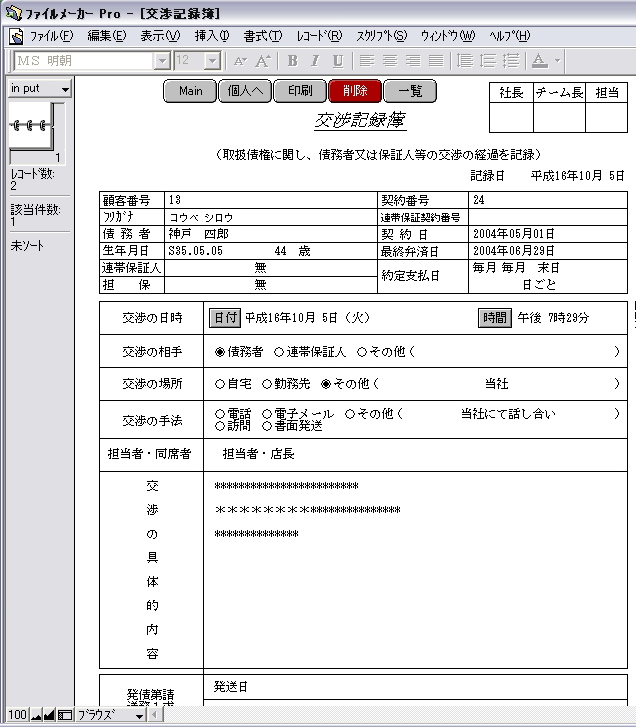636x727 pixels.
Task: Toggle underline formatting
Action: [x=338, y=61]
